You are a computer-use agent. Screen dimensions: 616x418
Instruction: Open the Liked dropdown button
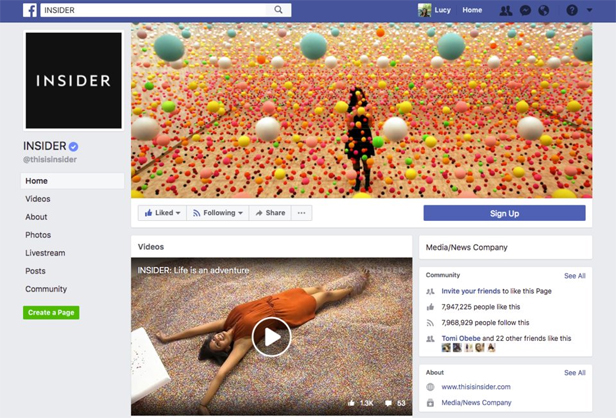[162, 213]
